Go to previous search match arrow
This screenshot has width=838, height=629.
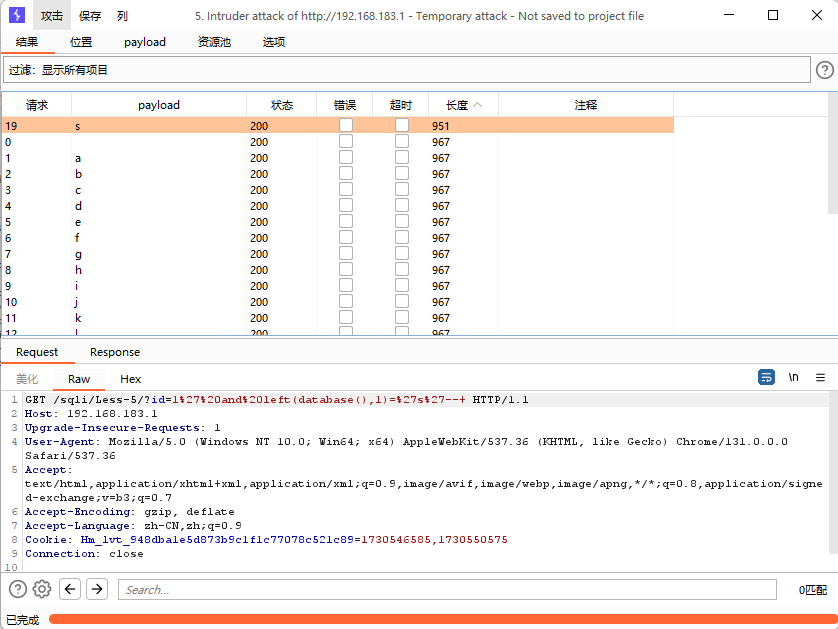[x=69, y=589]
